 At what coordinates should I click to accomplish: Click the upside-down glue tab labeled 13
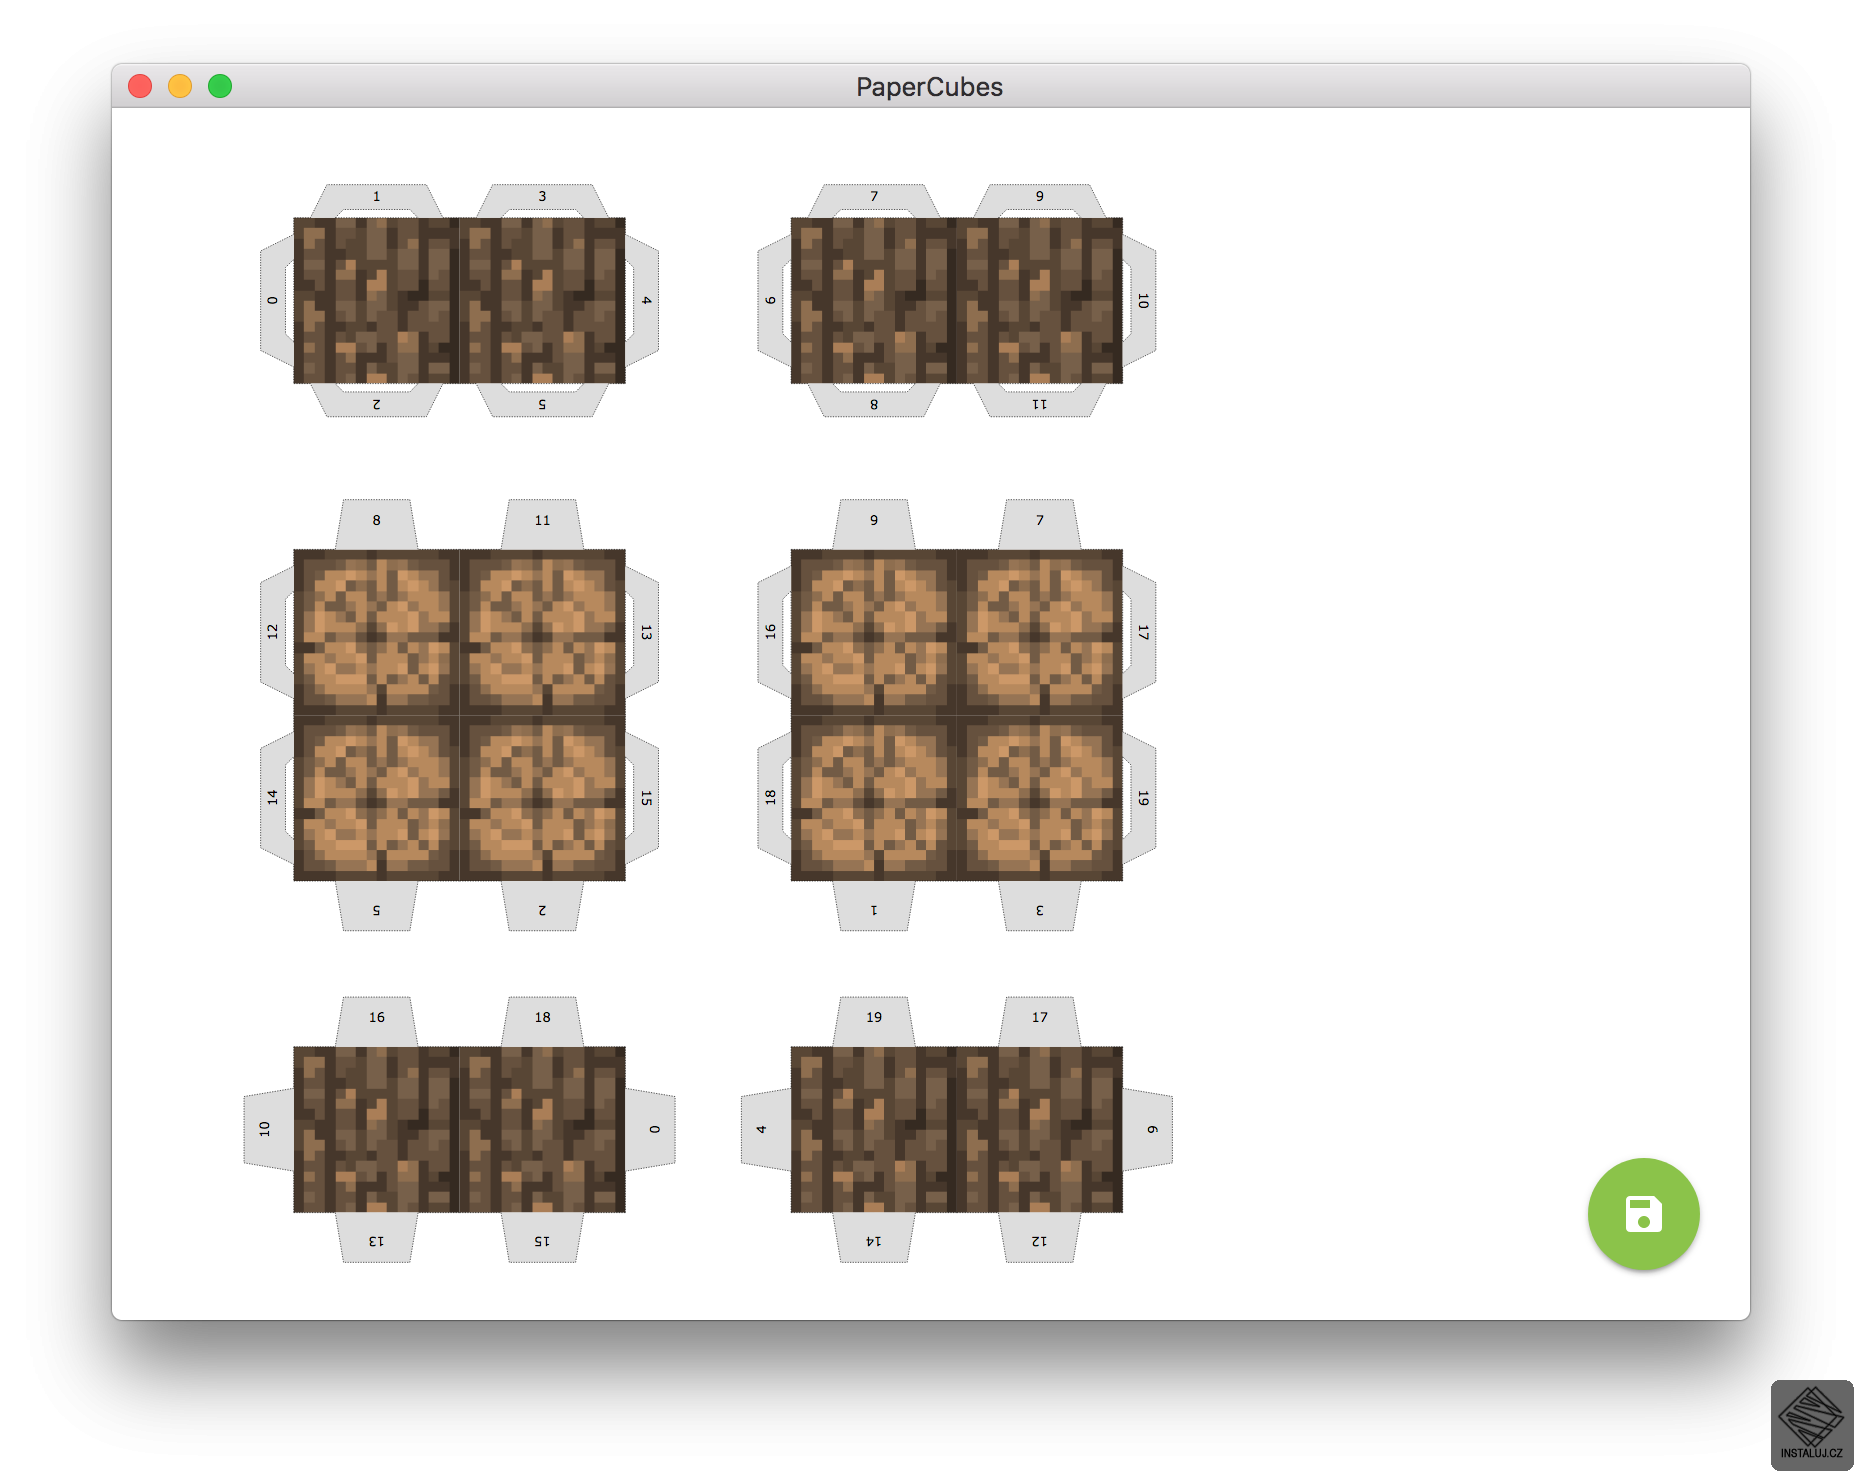[376, 1238]
